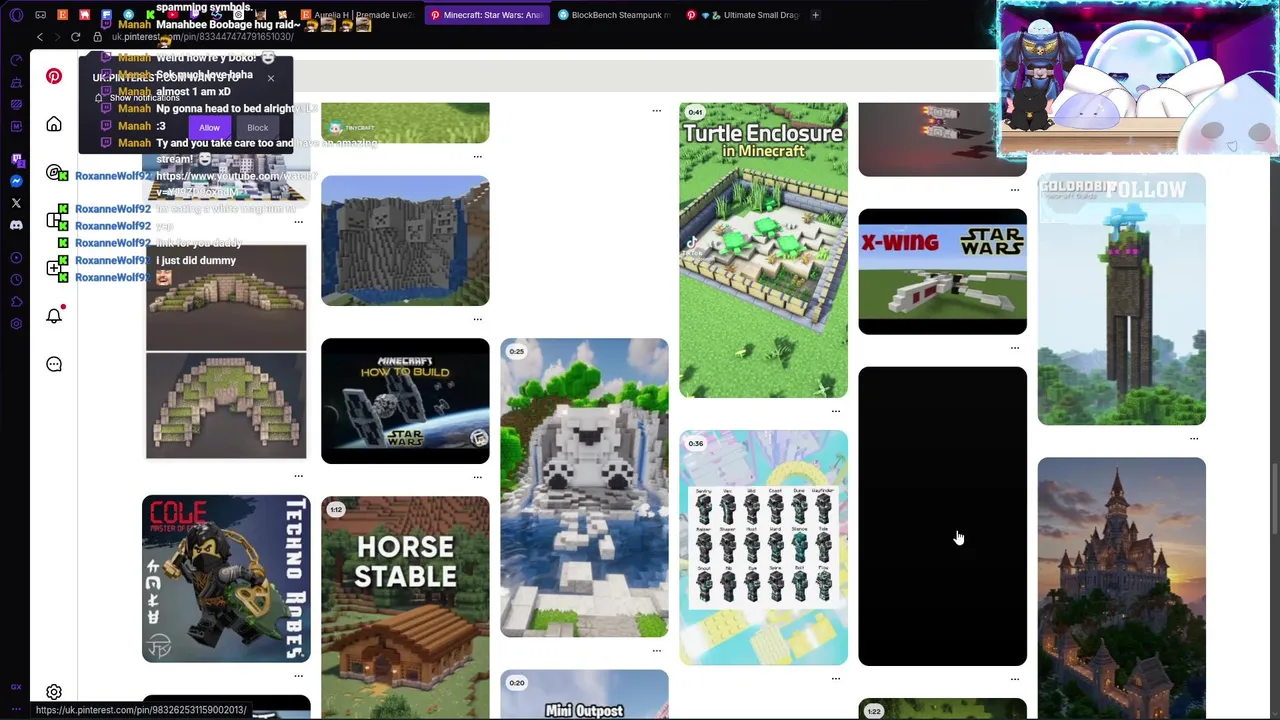Open X (Twitter) in Opera sidebar
Viewport: 1280px width, 720px height.
[x=16, y=203]
